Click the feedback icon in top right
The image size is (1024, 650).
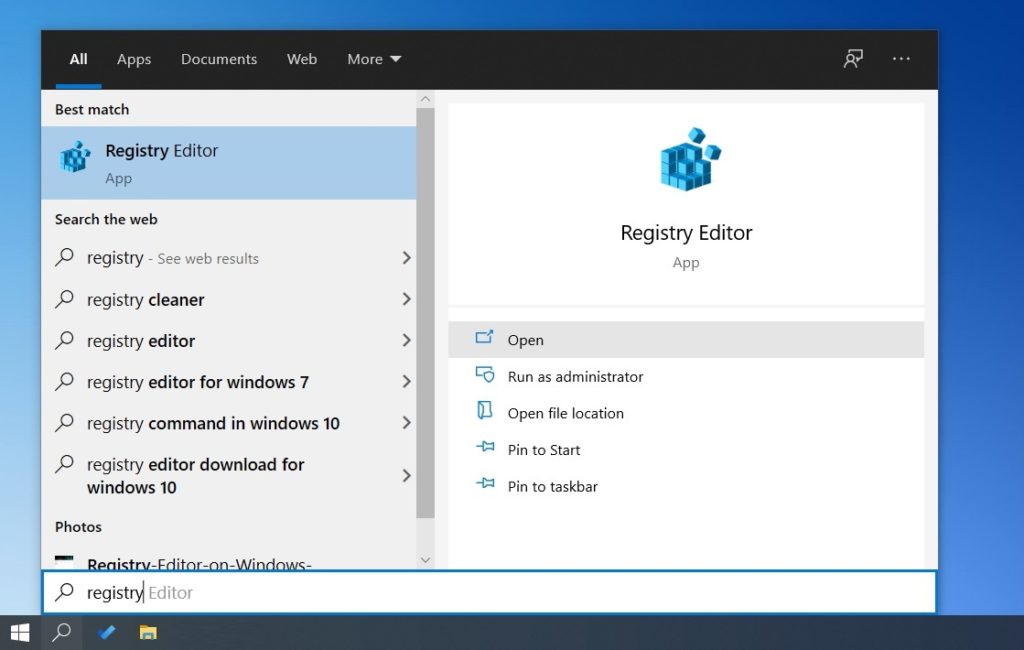852,59
